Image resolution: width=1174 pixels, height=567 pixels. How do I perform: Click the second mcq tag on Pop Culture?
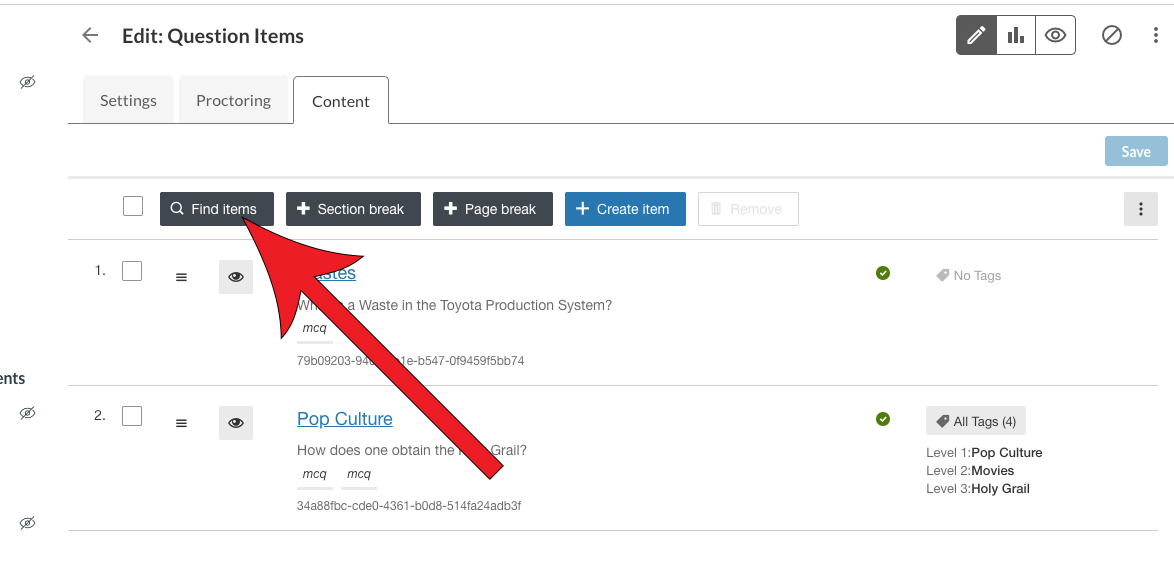click(359, 474)
